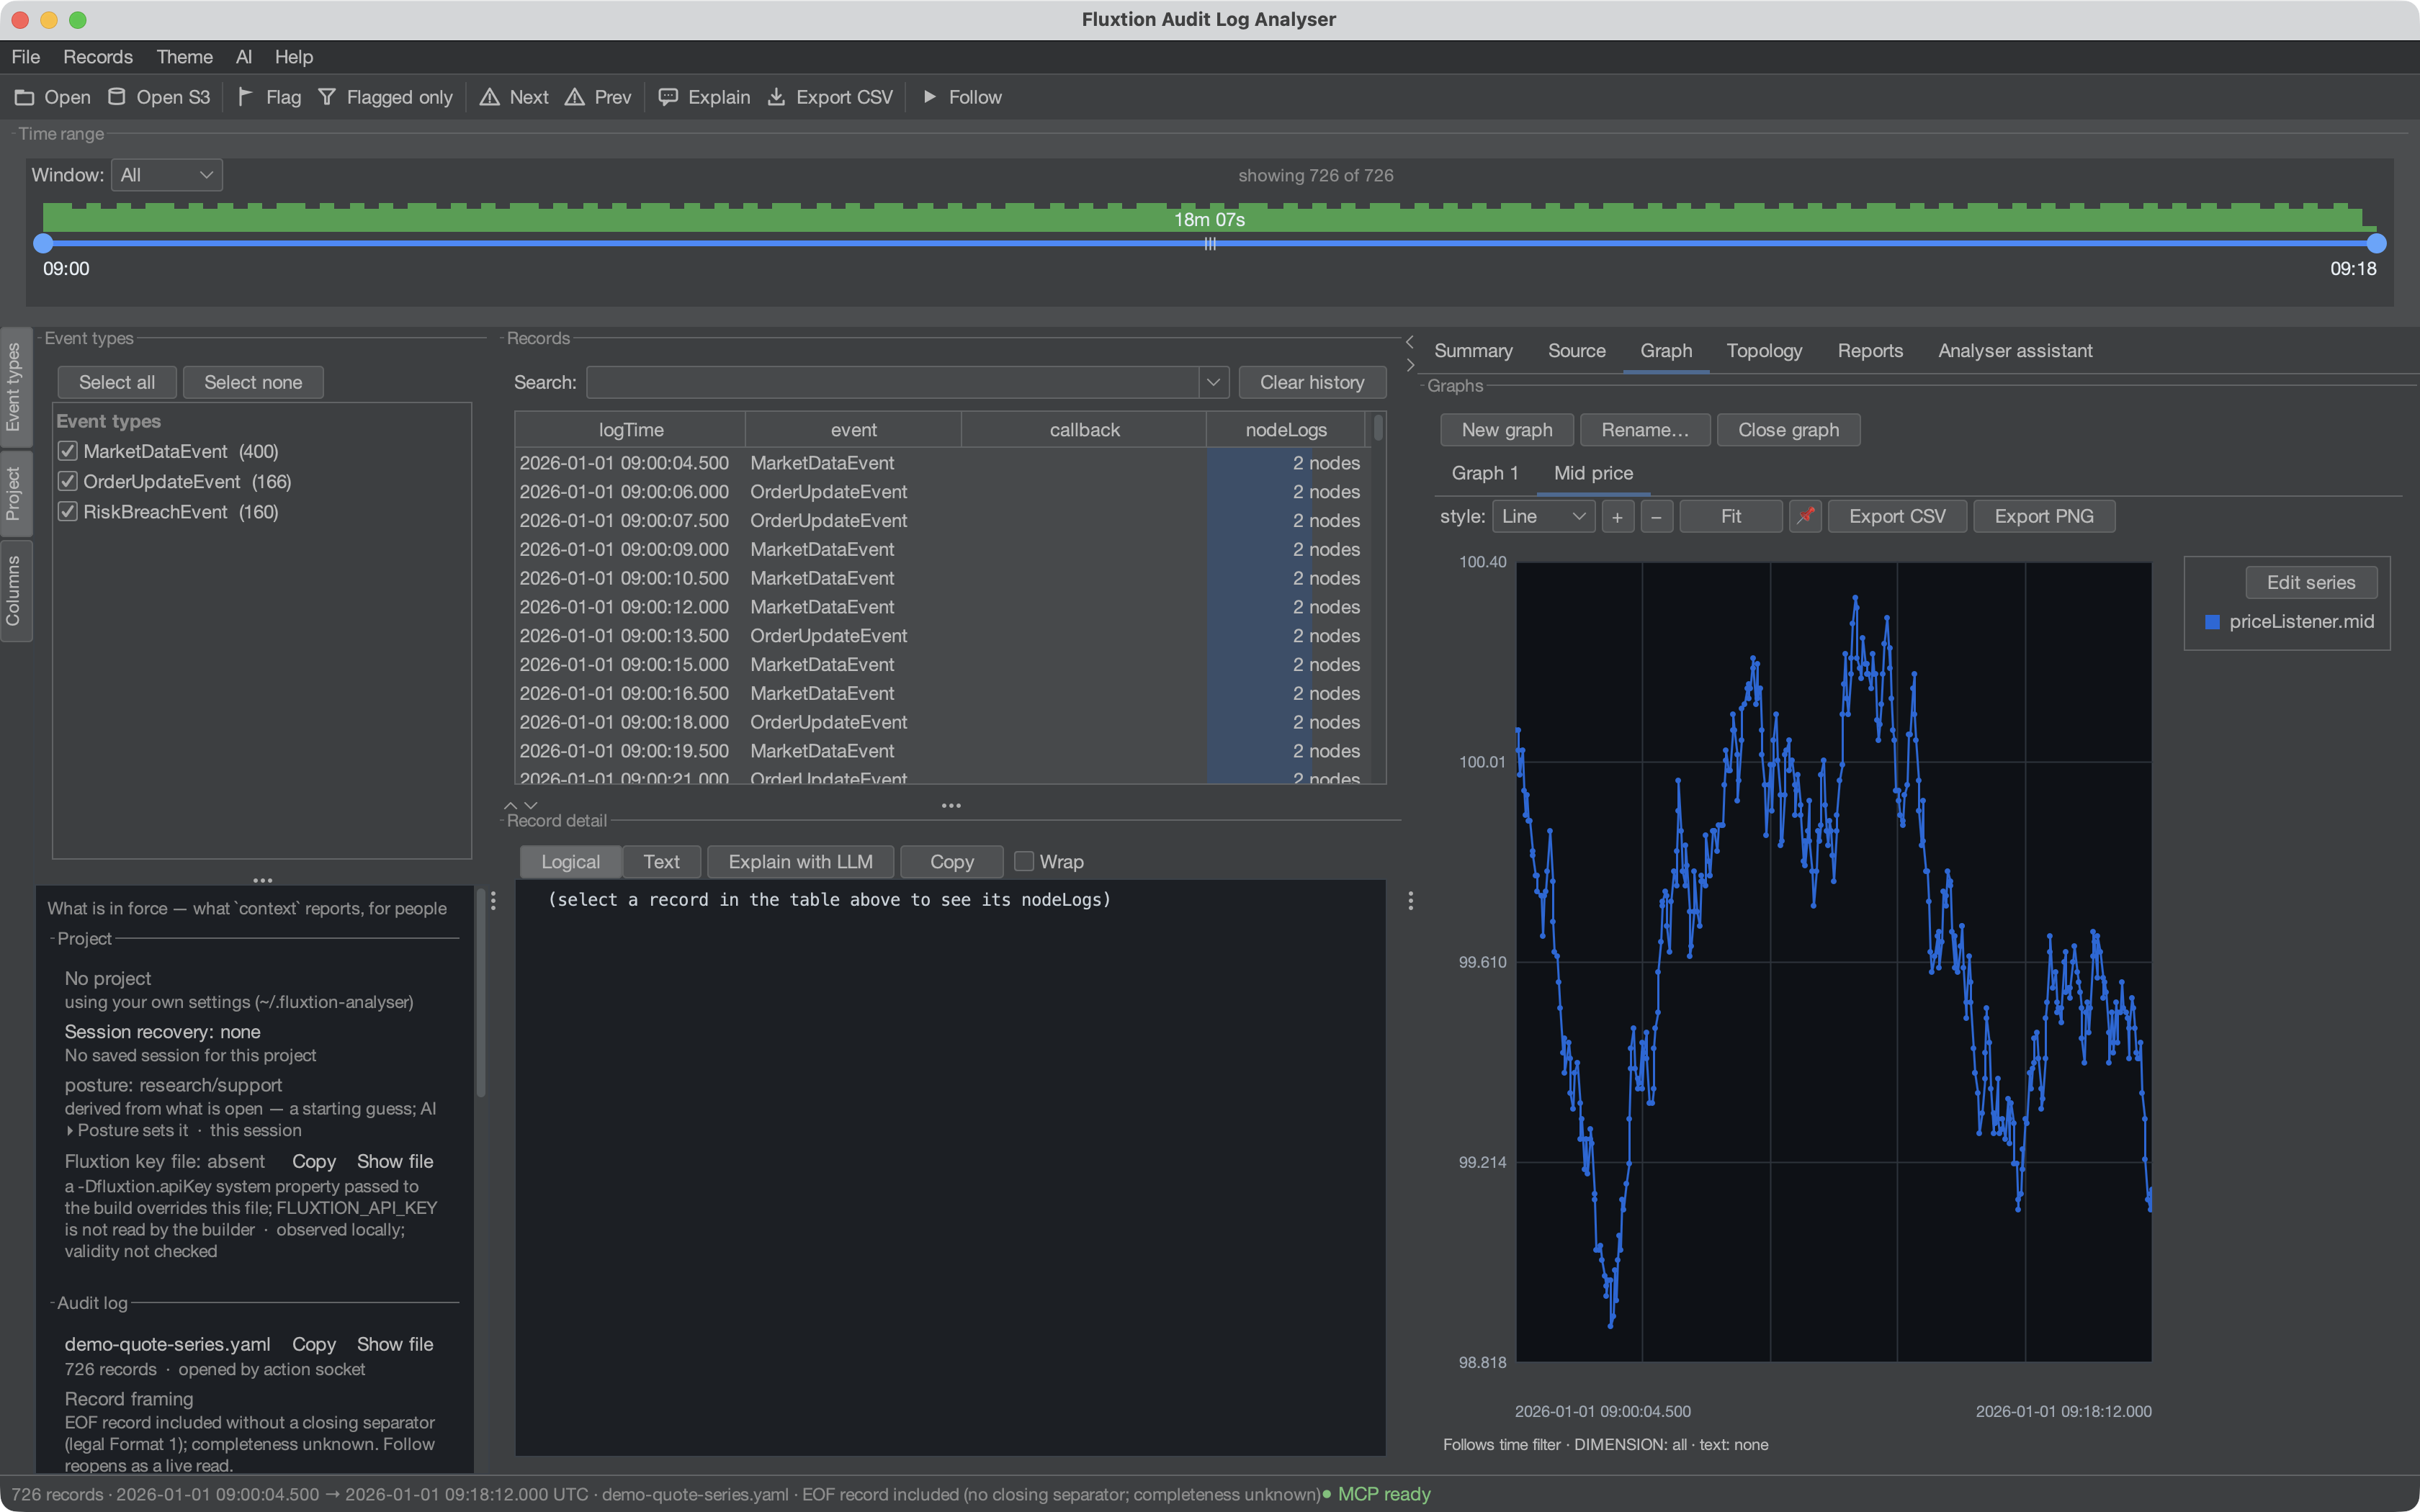This screenshot has width=2420, height=1512.
Task: Click into the Search input field
Action: coord(893,382)
